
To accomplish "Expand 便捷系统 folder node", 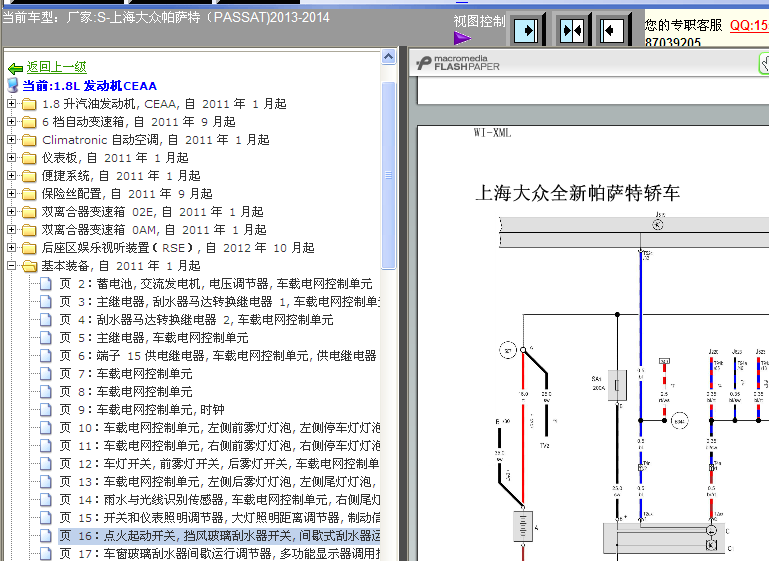I will 11,176.
